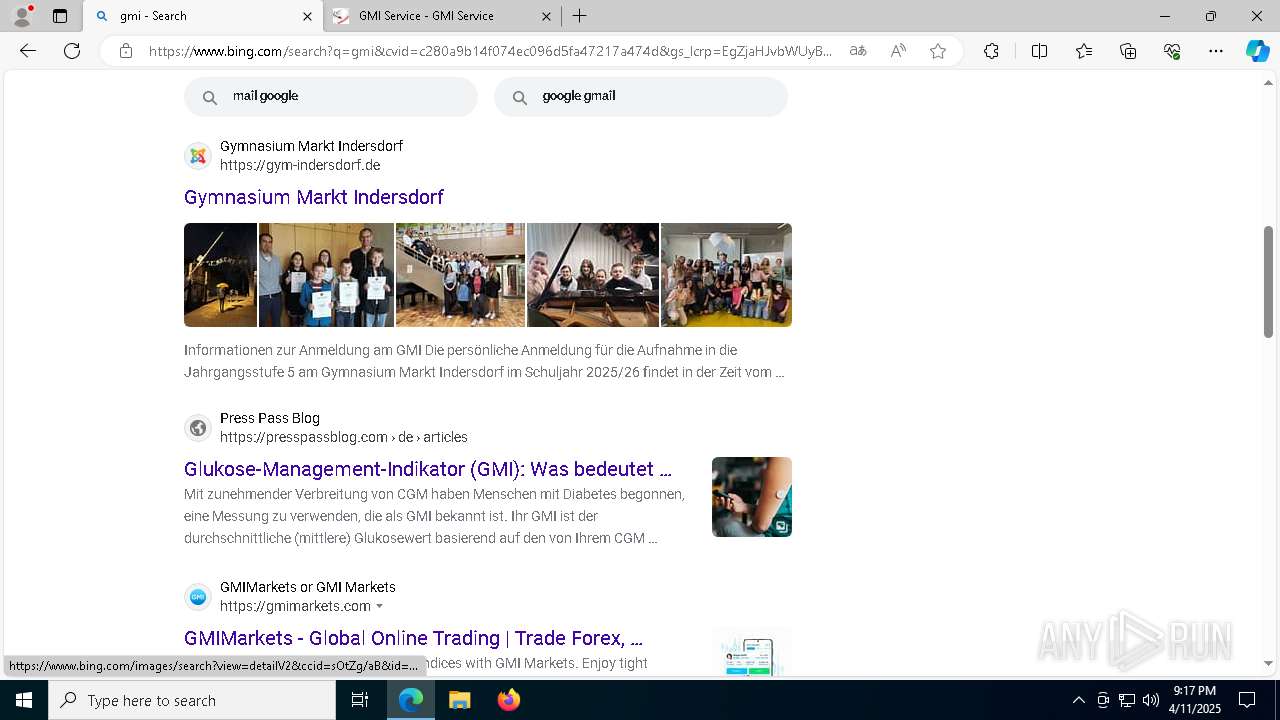The height and width of the screenshot is (720, 1280).
Task: Open File Explorer on the taskbar
Action: tap(459, 700)
